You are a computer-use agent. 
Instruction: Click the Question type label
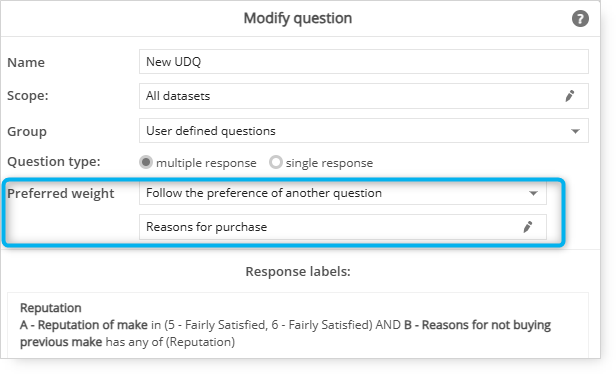coord(54,162)
